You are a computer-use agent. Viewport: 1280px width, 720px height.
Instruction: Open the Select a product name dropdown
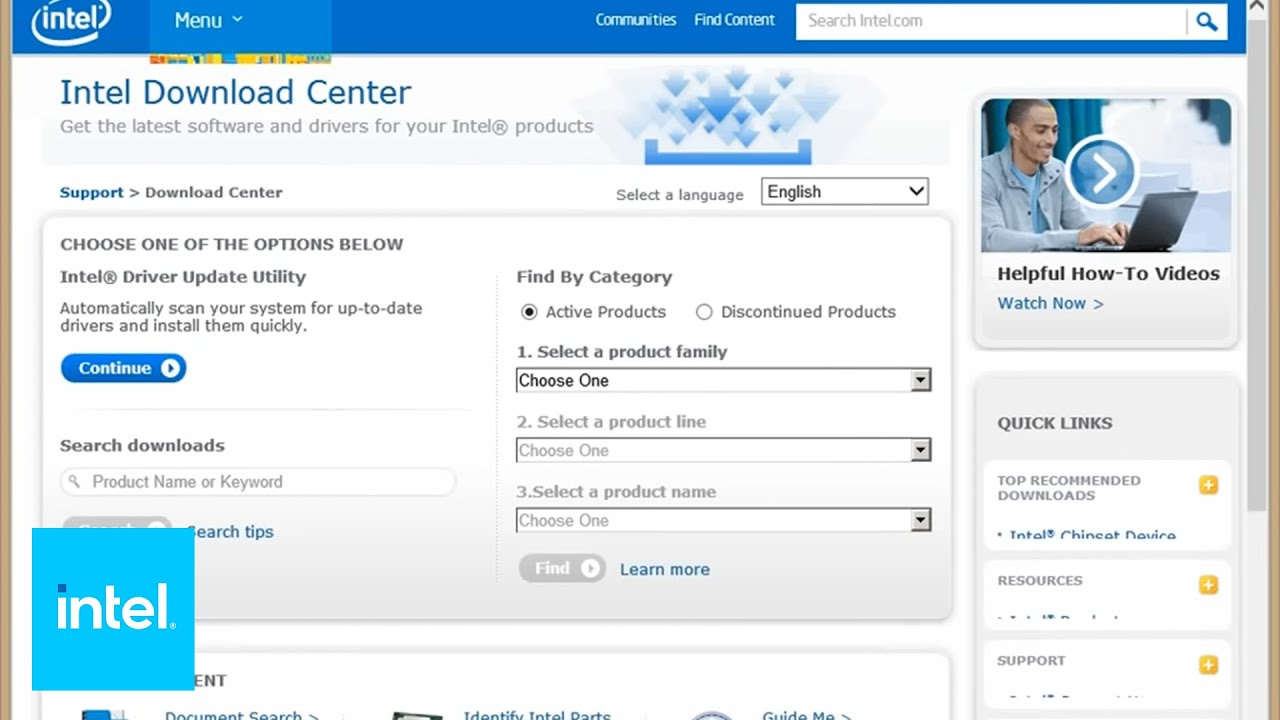pos(724,520)
